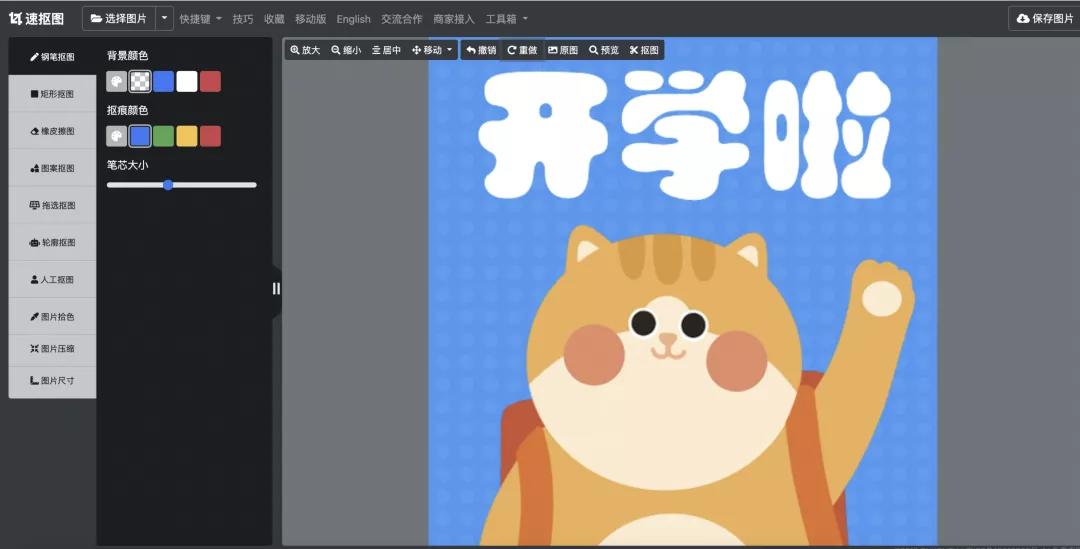Select the 钢笔抠图 tool tab
1080x549 pixels.
point(52,56)
